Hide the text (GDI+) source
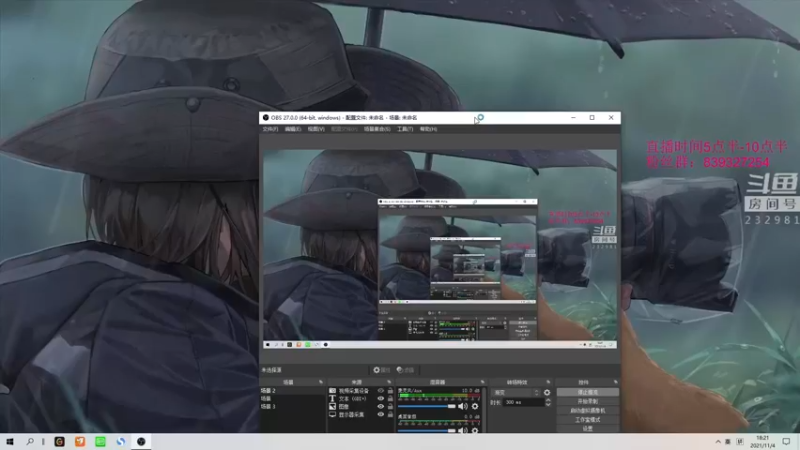 [x=381, y=398]
